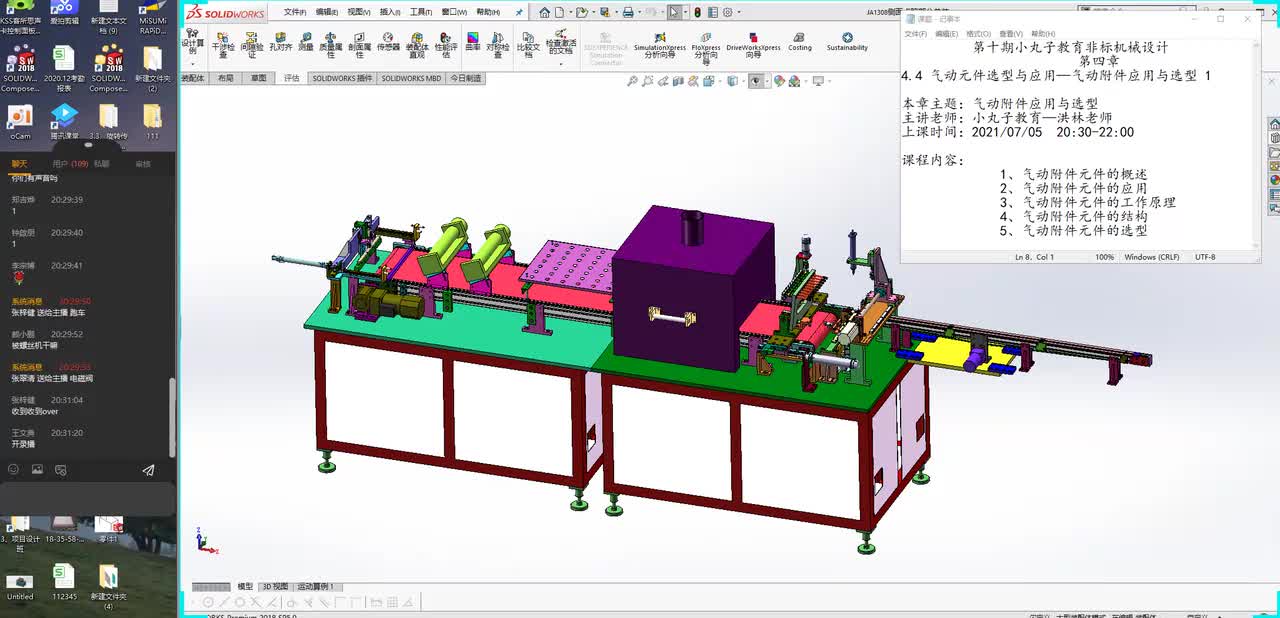Open 对称检查 symmetry check
The width and height of the screenshot is (1280, 618).
tap(497, 45)
